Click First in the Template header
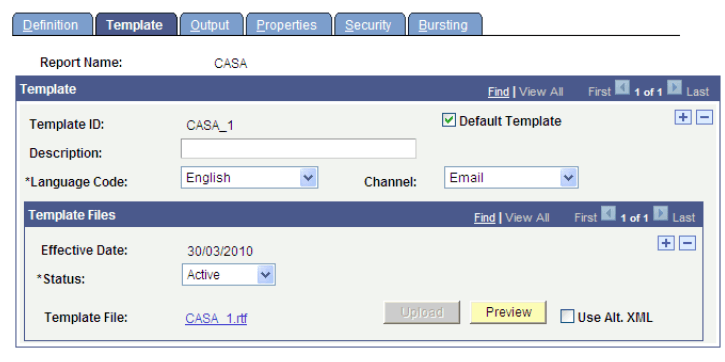This screenshot has height=362, width=725. click(x=599, y=92)
